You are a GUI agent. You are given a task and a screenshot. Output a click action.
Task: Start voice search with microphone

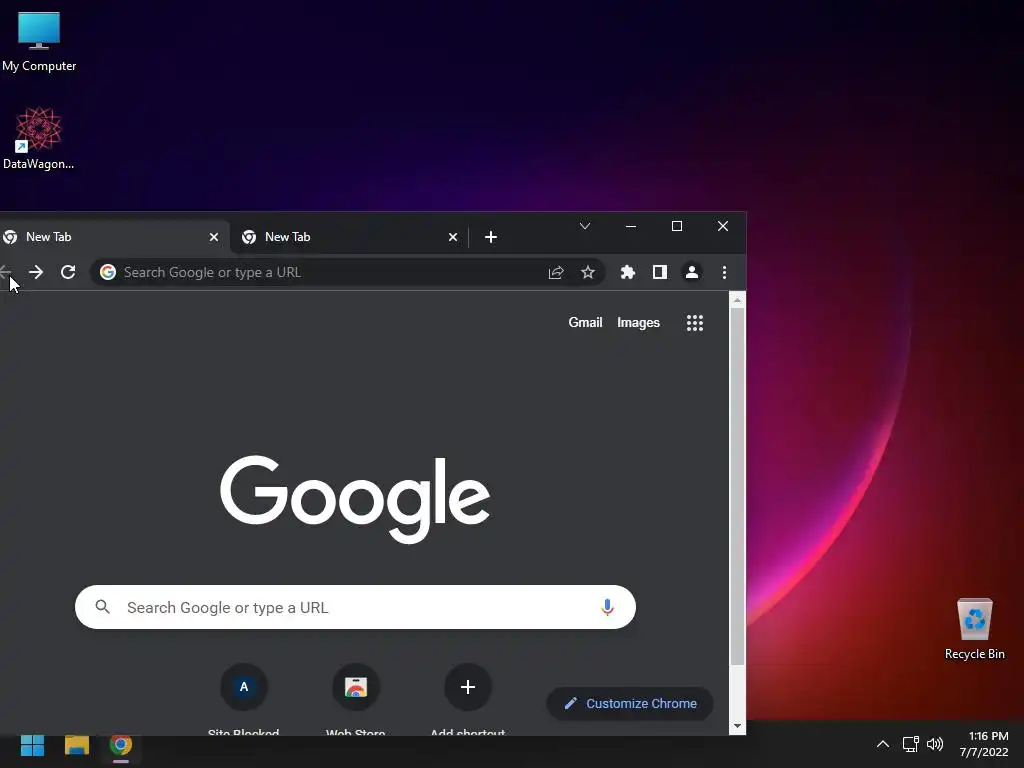[x=607, y=607]
